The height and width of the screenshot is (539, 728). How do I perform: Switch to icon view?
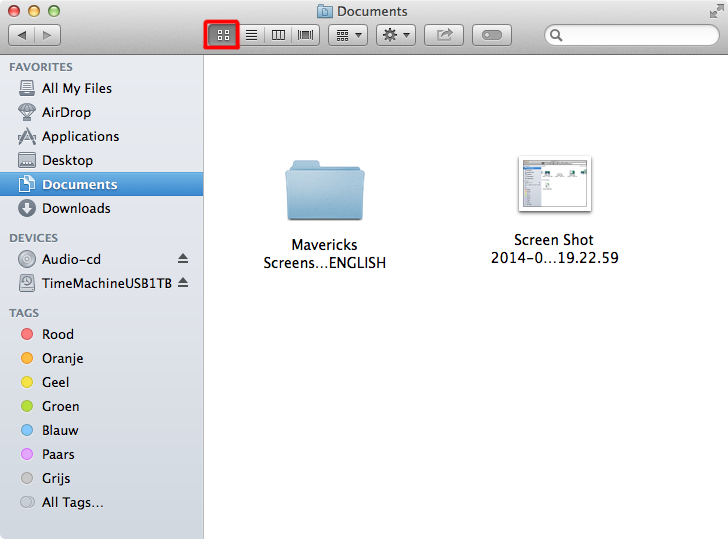click(x=223, y=35)
